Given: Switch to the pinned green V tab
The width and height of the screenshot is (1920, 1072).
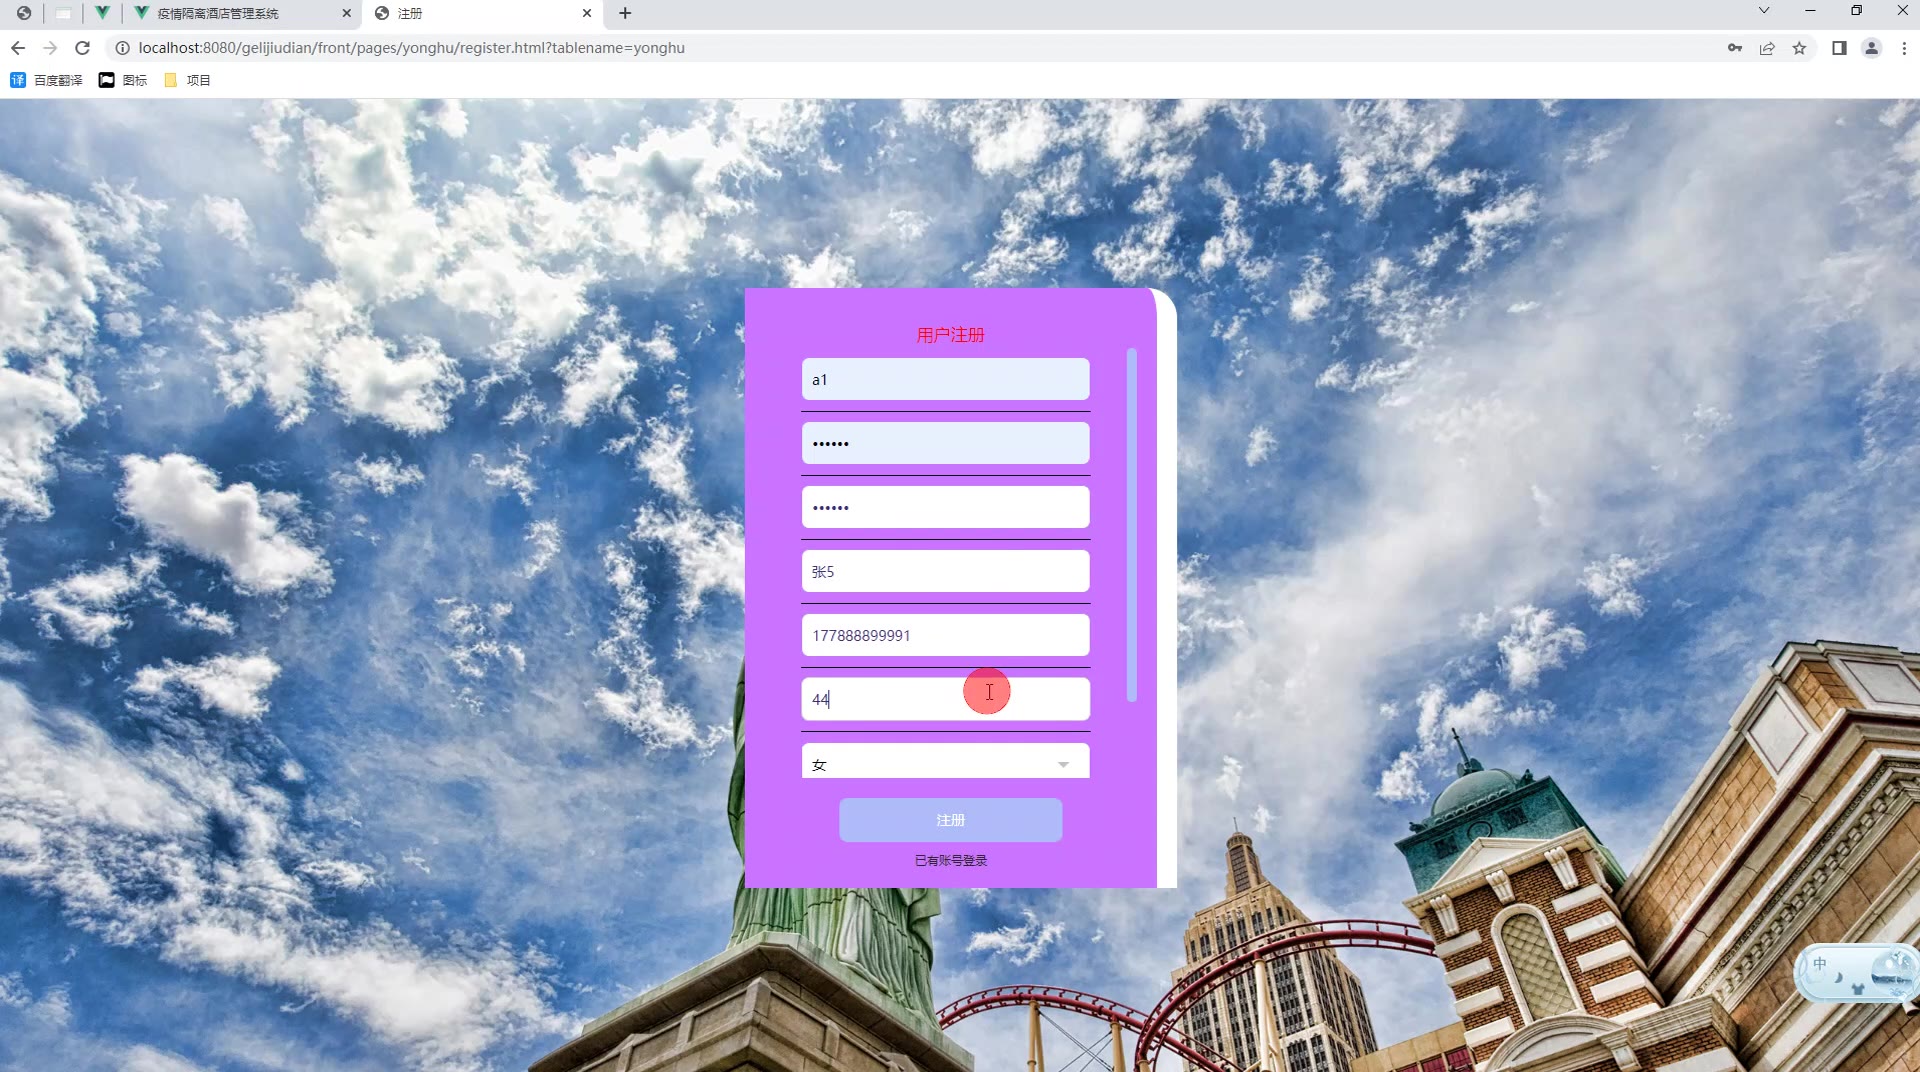Looking at the screenshot, I should point(102,13).
